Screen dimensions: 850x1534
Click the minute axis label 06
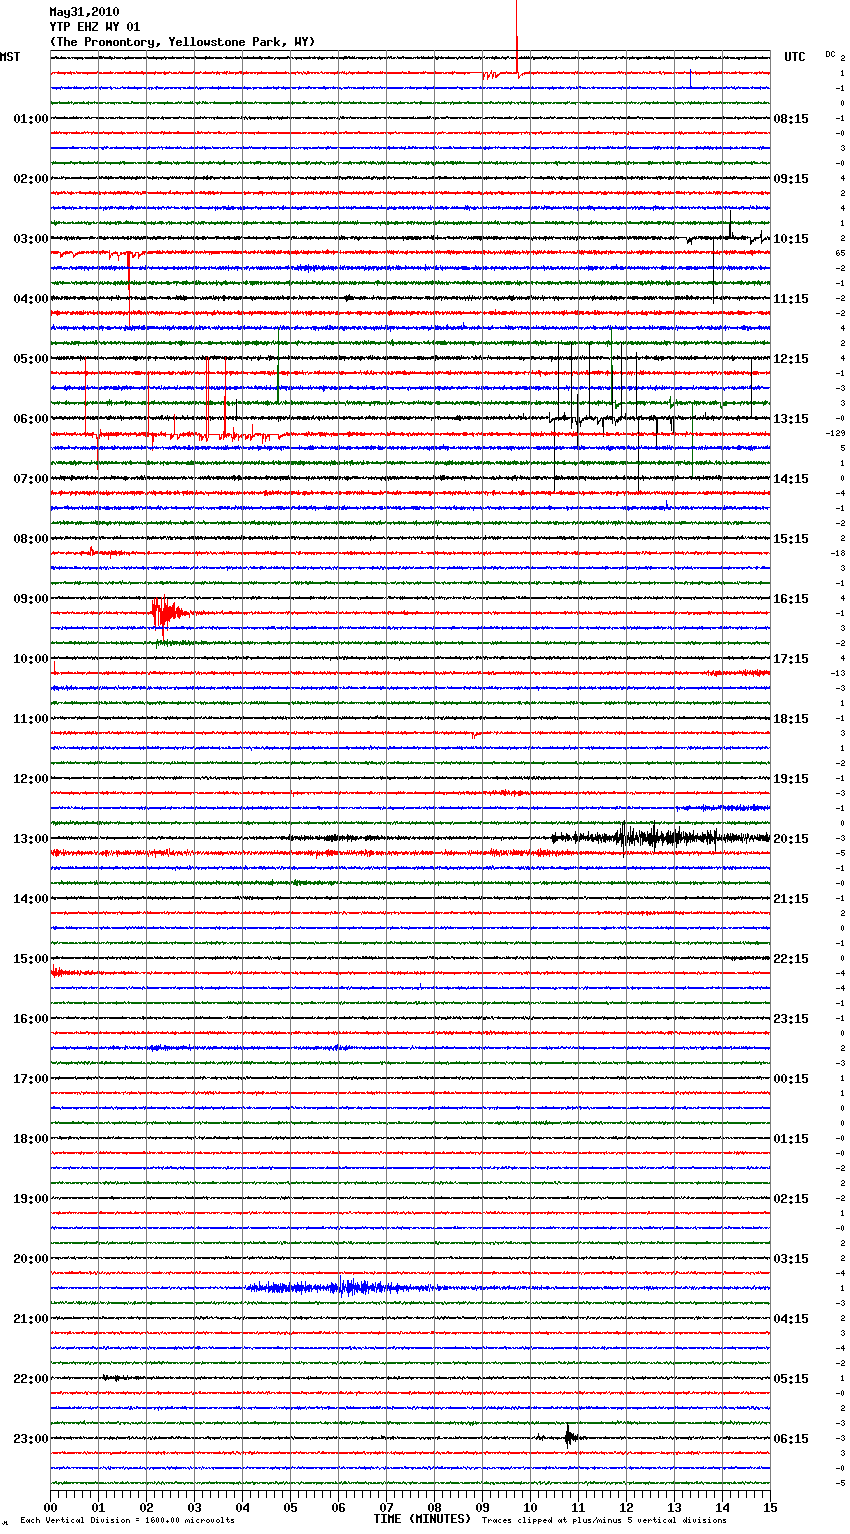[x=338, y=1507]
